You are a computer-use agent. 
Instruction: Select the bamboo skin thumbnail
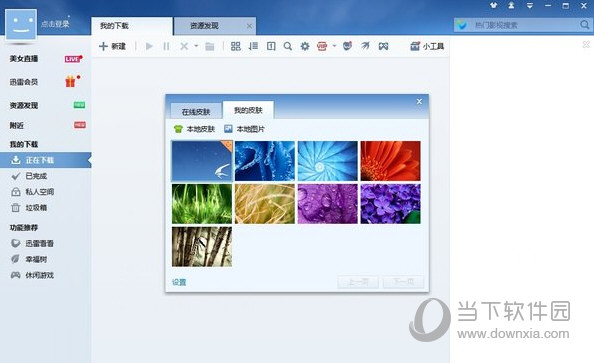coord(202,247)
